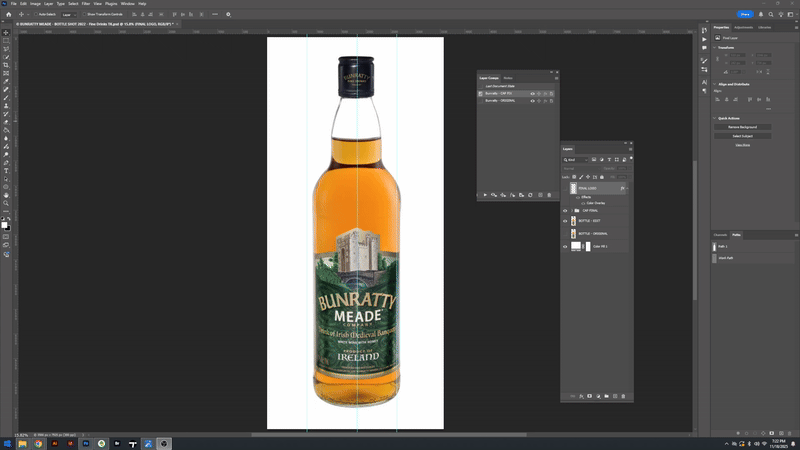Toggle visibility of CAP FINAL group
Screen dimensions: 800x450
coord(565,211)
